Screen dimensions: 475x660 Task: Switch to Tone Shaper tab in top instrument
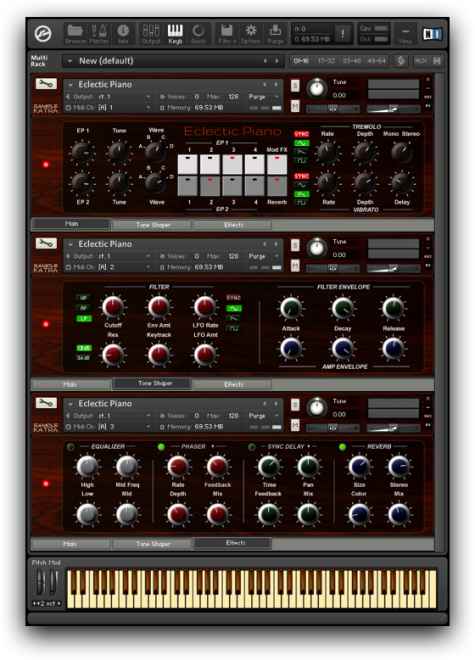153,225
